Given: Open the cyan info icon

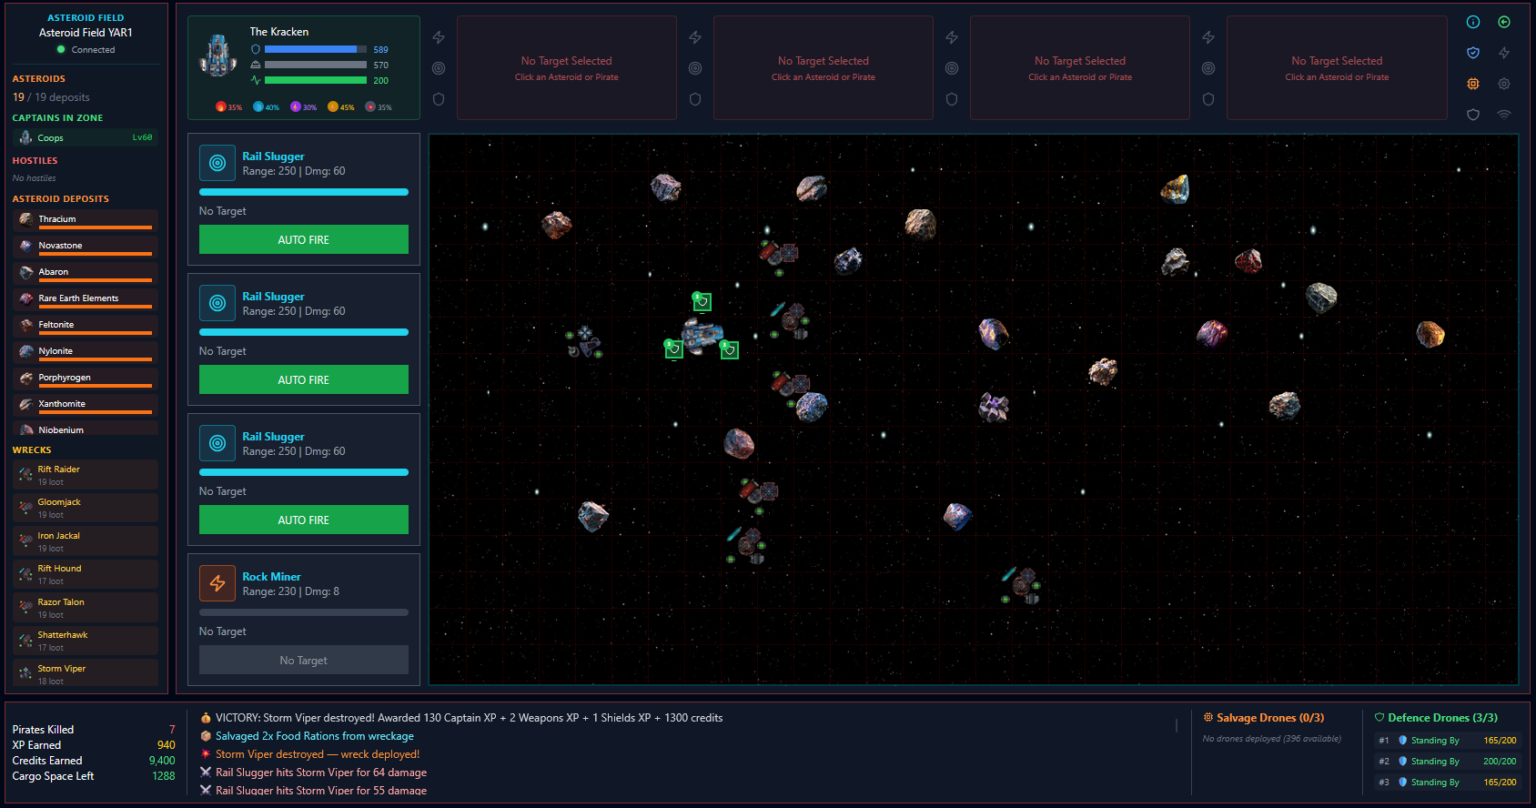Looking at the screenshot, I should point(1473,22).
